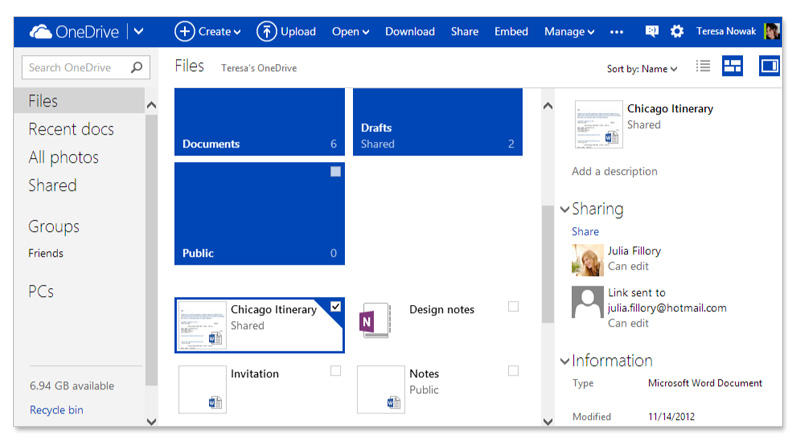Open Groups in the sidebar

[x=54, y=226]
